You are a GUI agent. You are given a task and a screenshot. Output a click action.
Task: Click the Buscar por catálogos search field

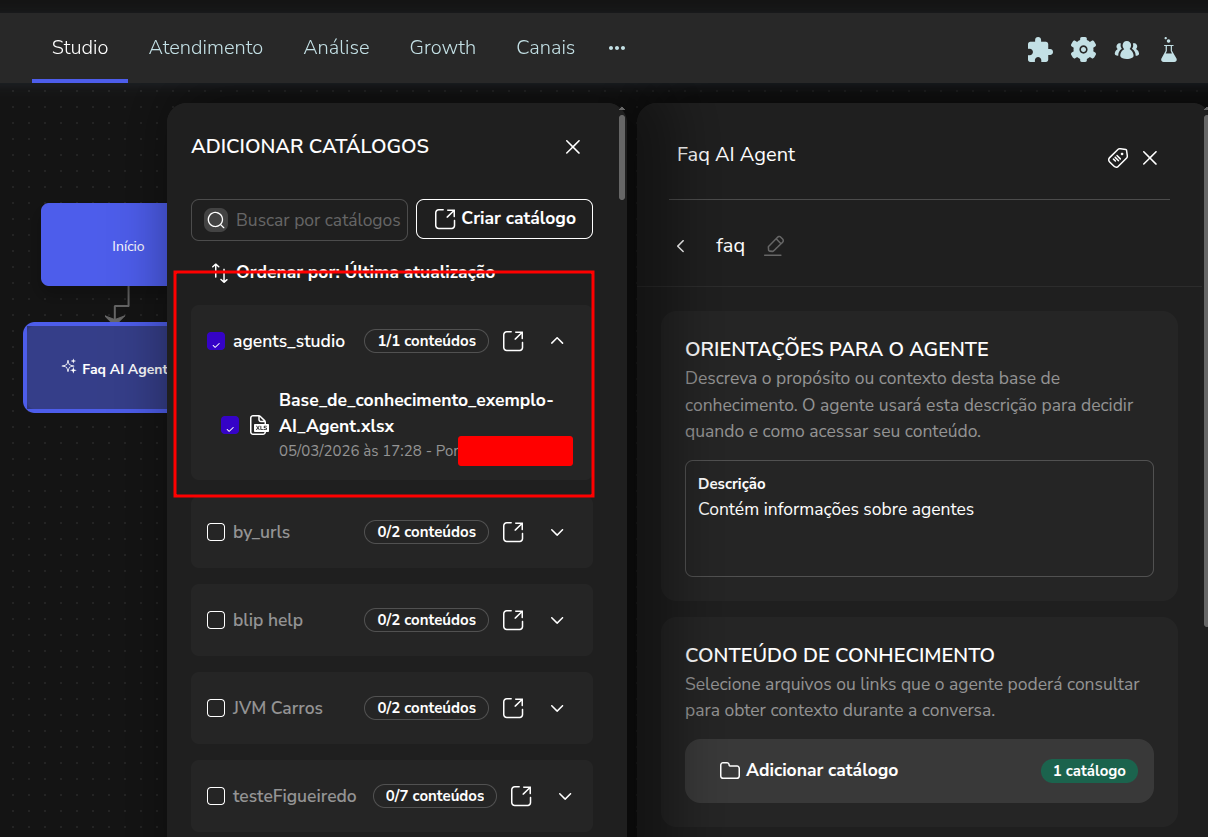point(316,220)
